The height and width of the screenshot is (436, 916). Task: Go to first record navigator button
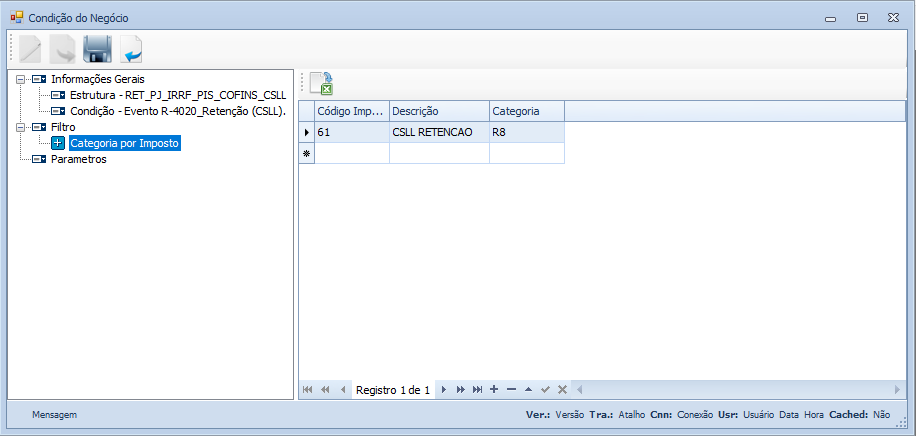307,390
